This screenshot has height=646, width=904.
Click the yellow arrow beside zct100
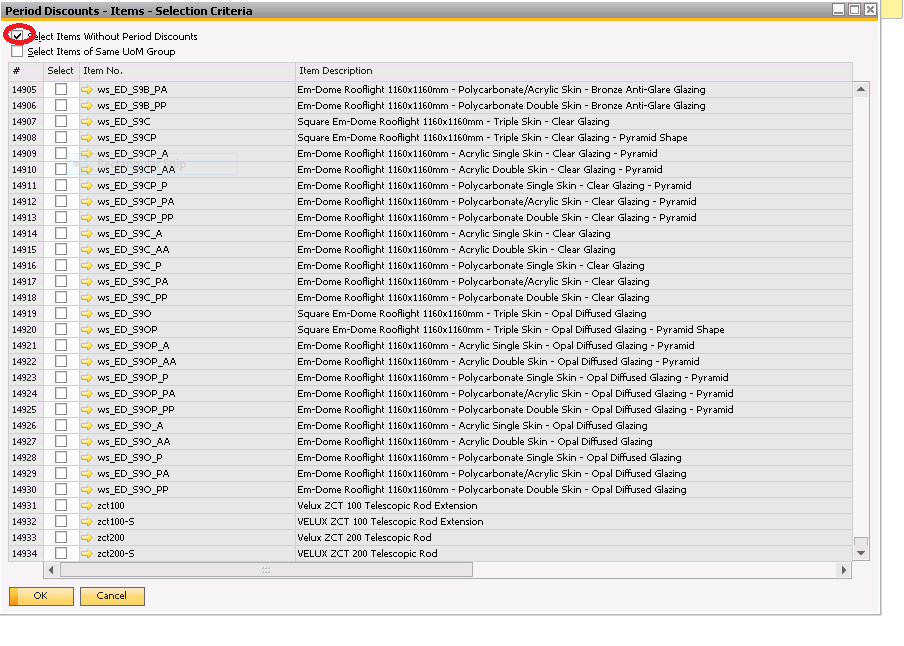[86, 506]
